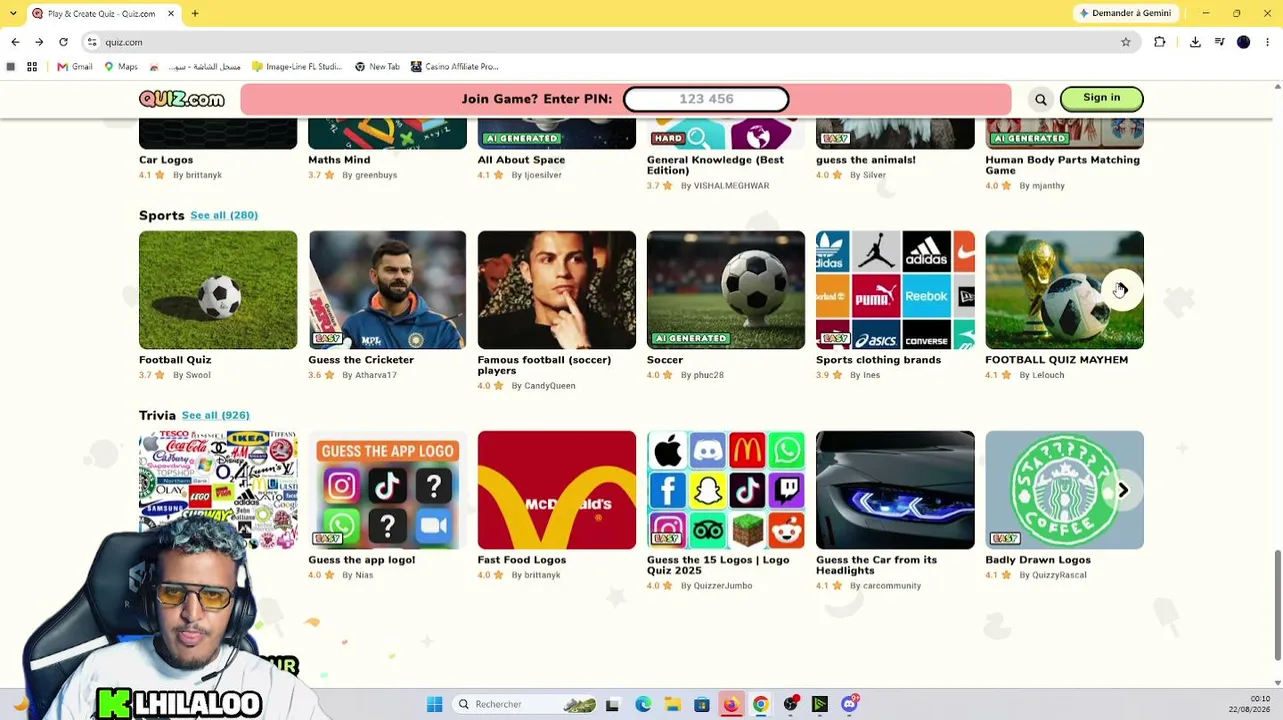The width and height of the screenshot is (1283, 720).
Task: Click author name QuizzerJumbo
Action: point(722,586)
